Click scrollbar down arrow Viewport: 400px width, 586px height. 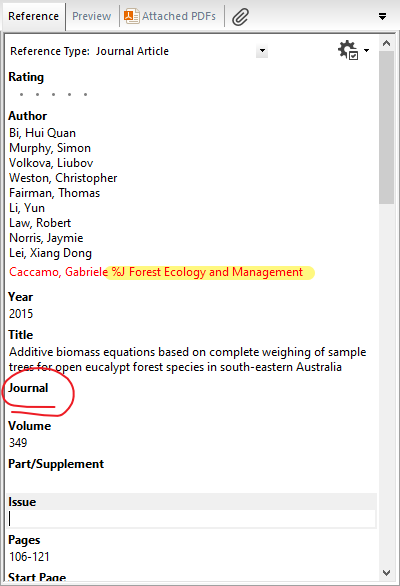pos(387,573)
